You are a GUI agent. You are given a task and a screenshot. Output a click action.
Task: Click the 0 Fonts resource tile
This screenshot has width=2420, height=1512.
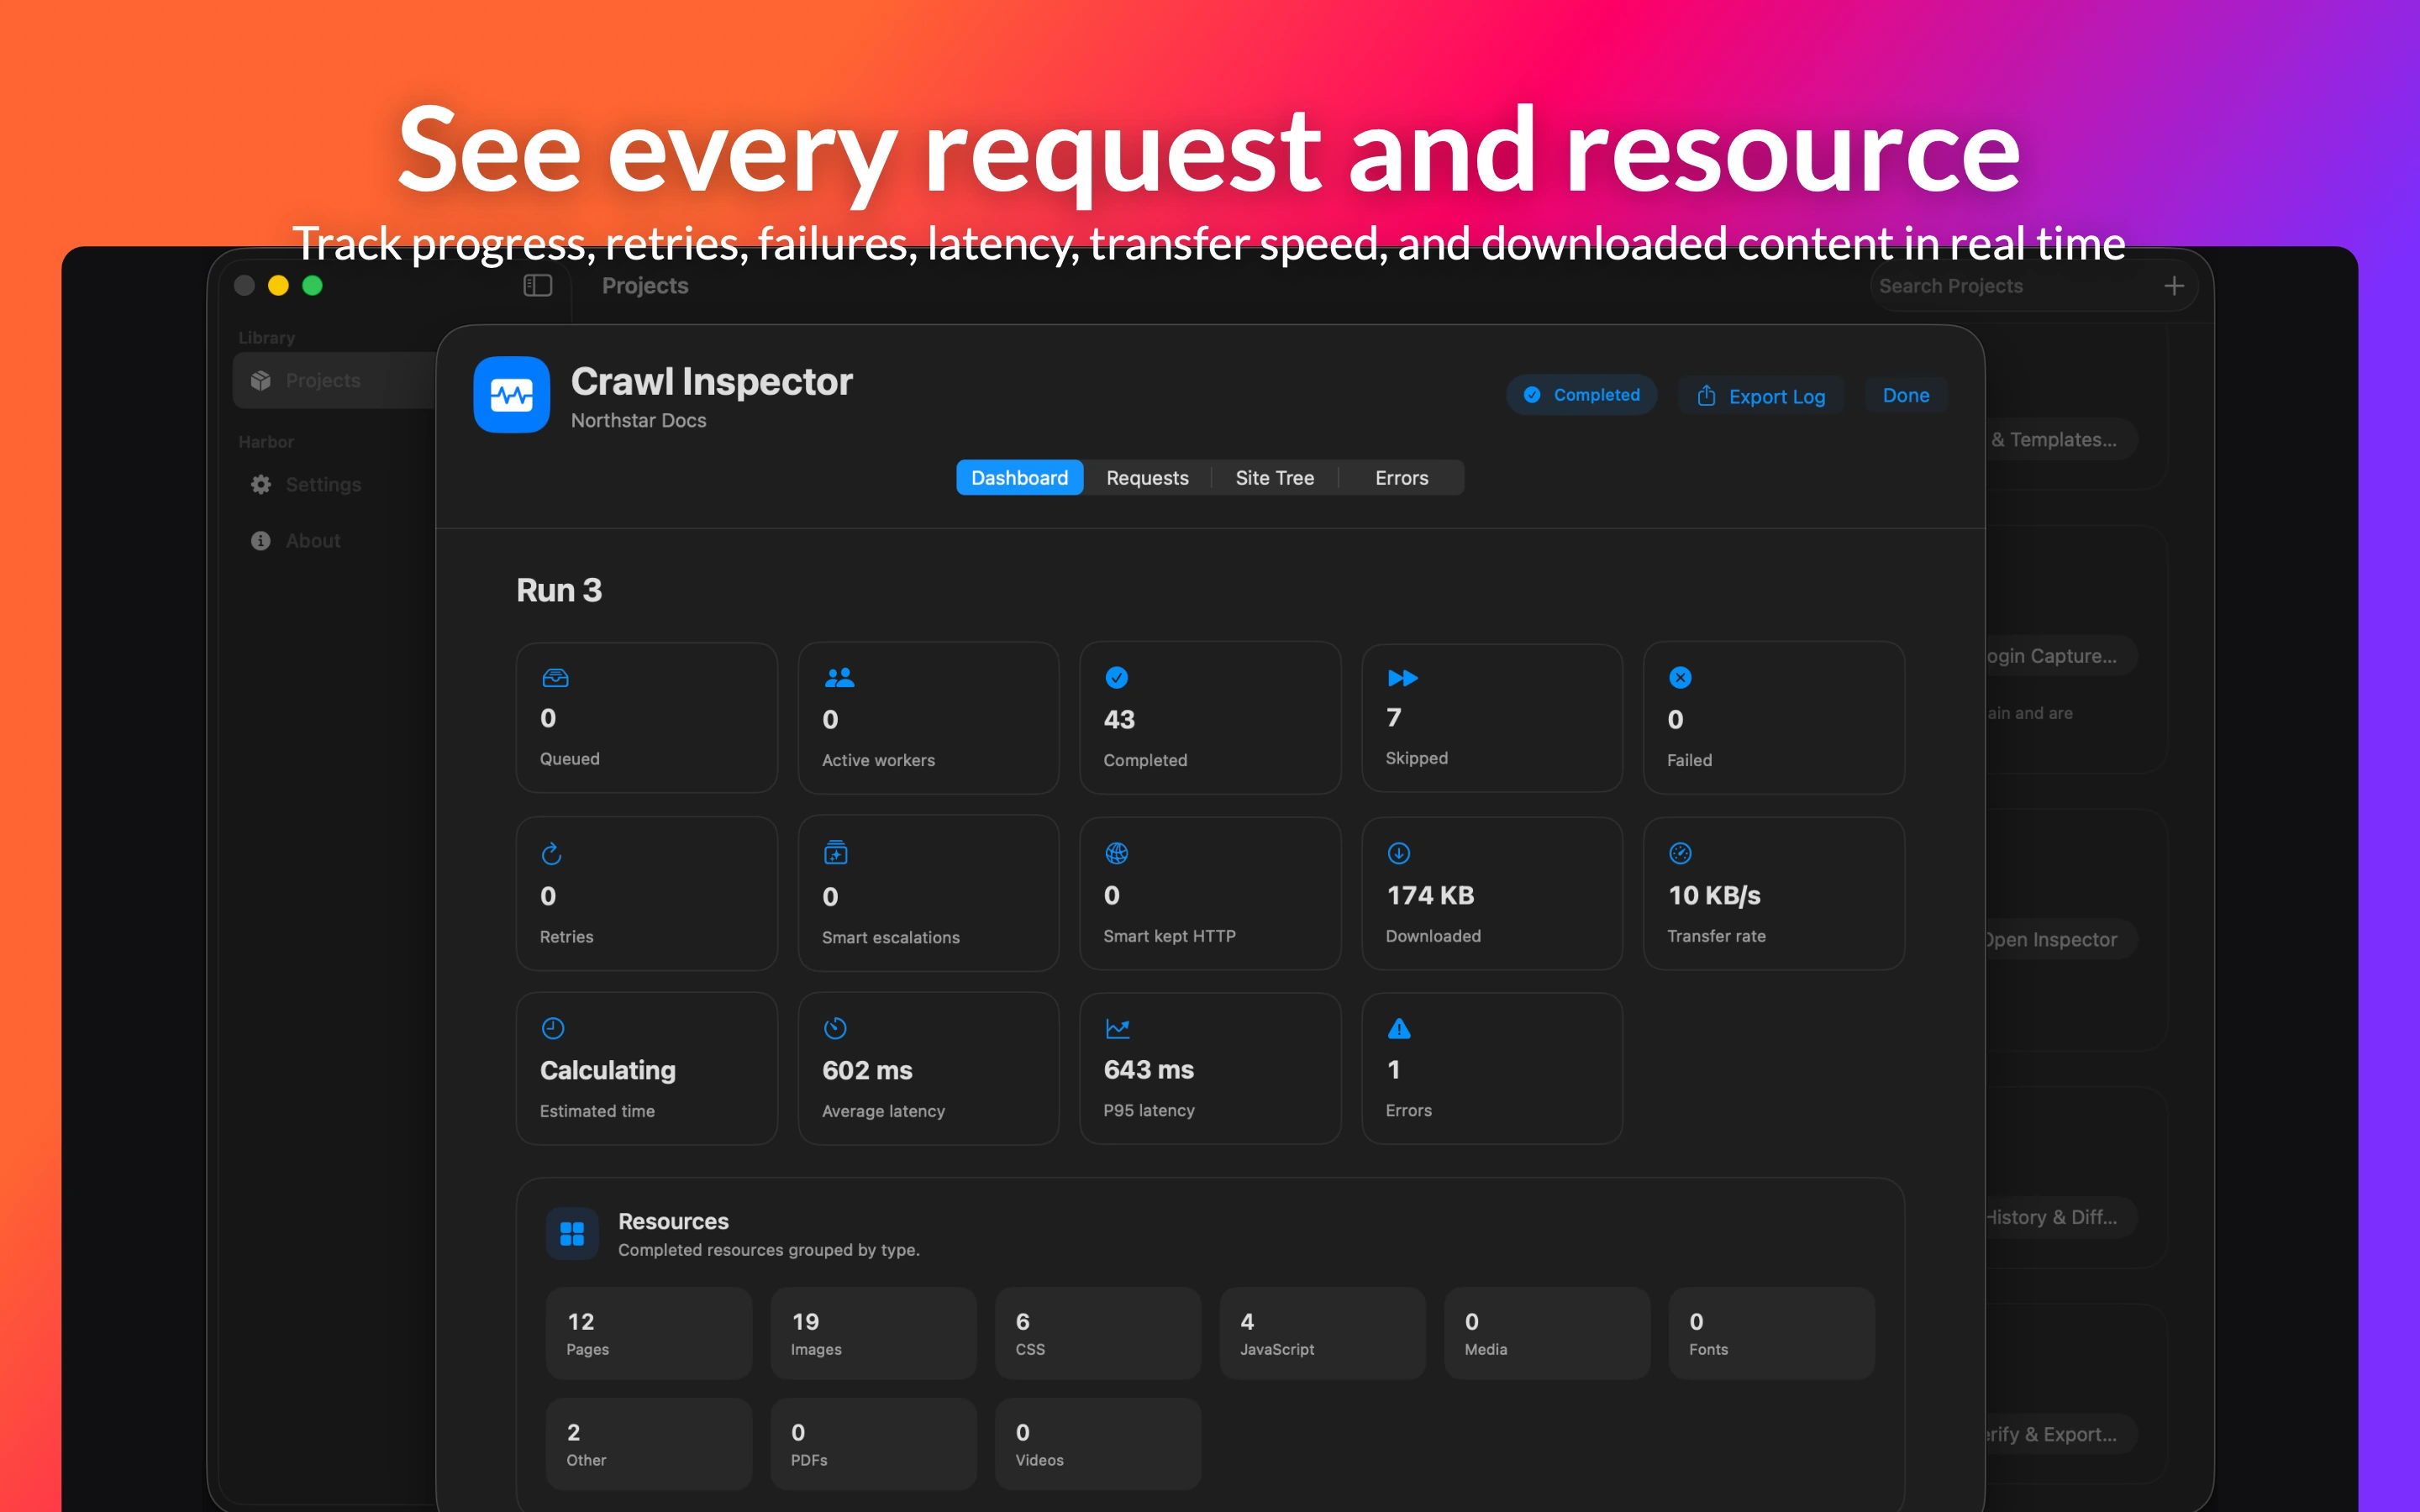click(1771, 1333)
